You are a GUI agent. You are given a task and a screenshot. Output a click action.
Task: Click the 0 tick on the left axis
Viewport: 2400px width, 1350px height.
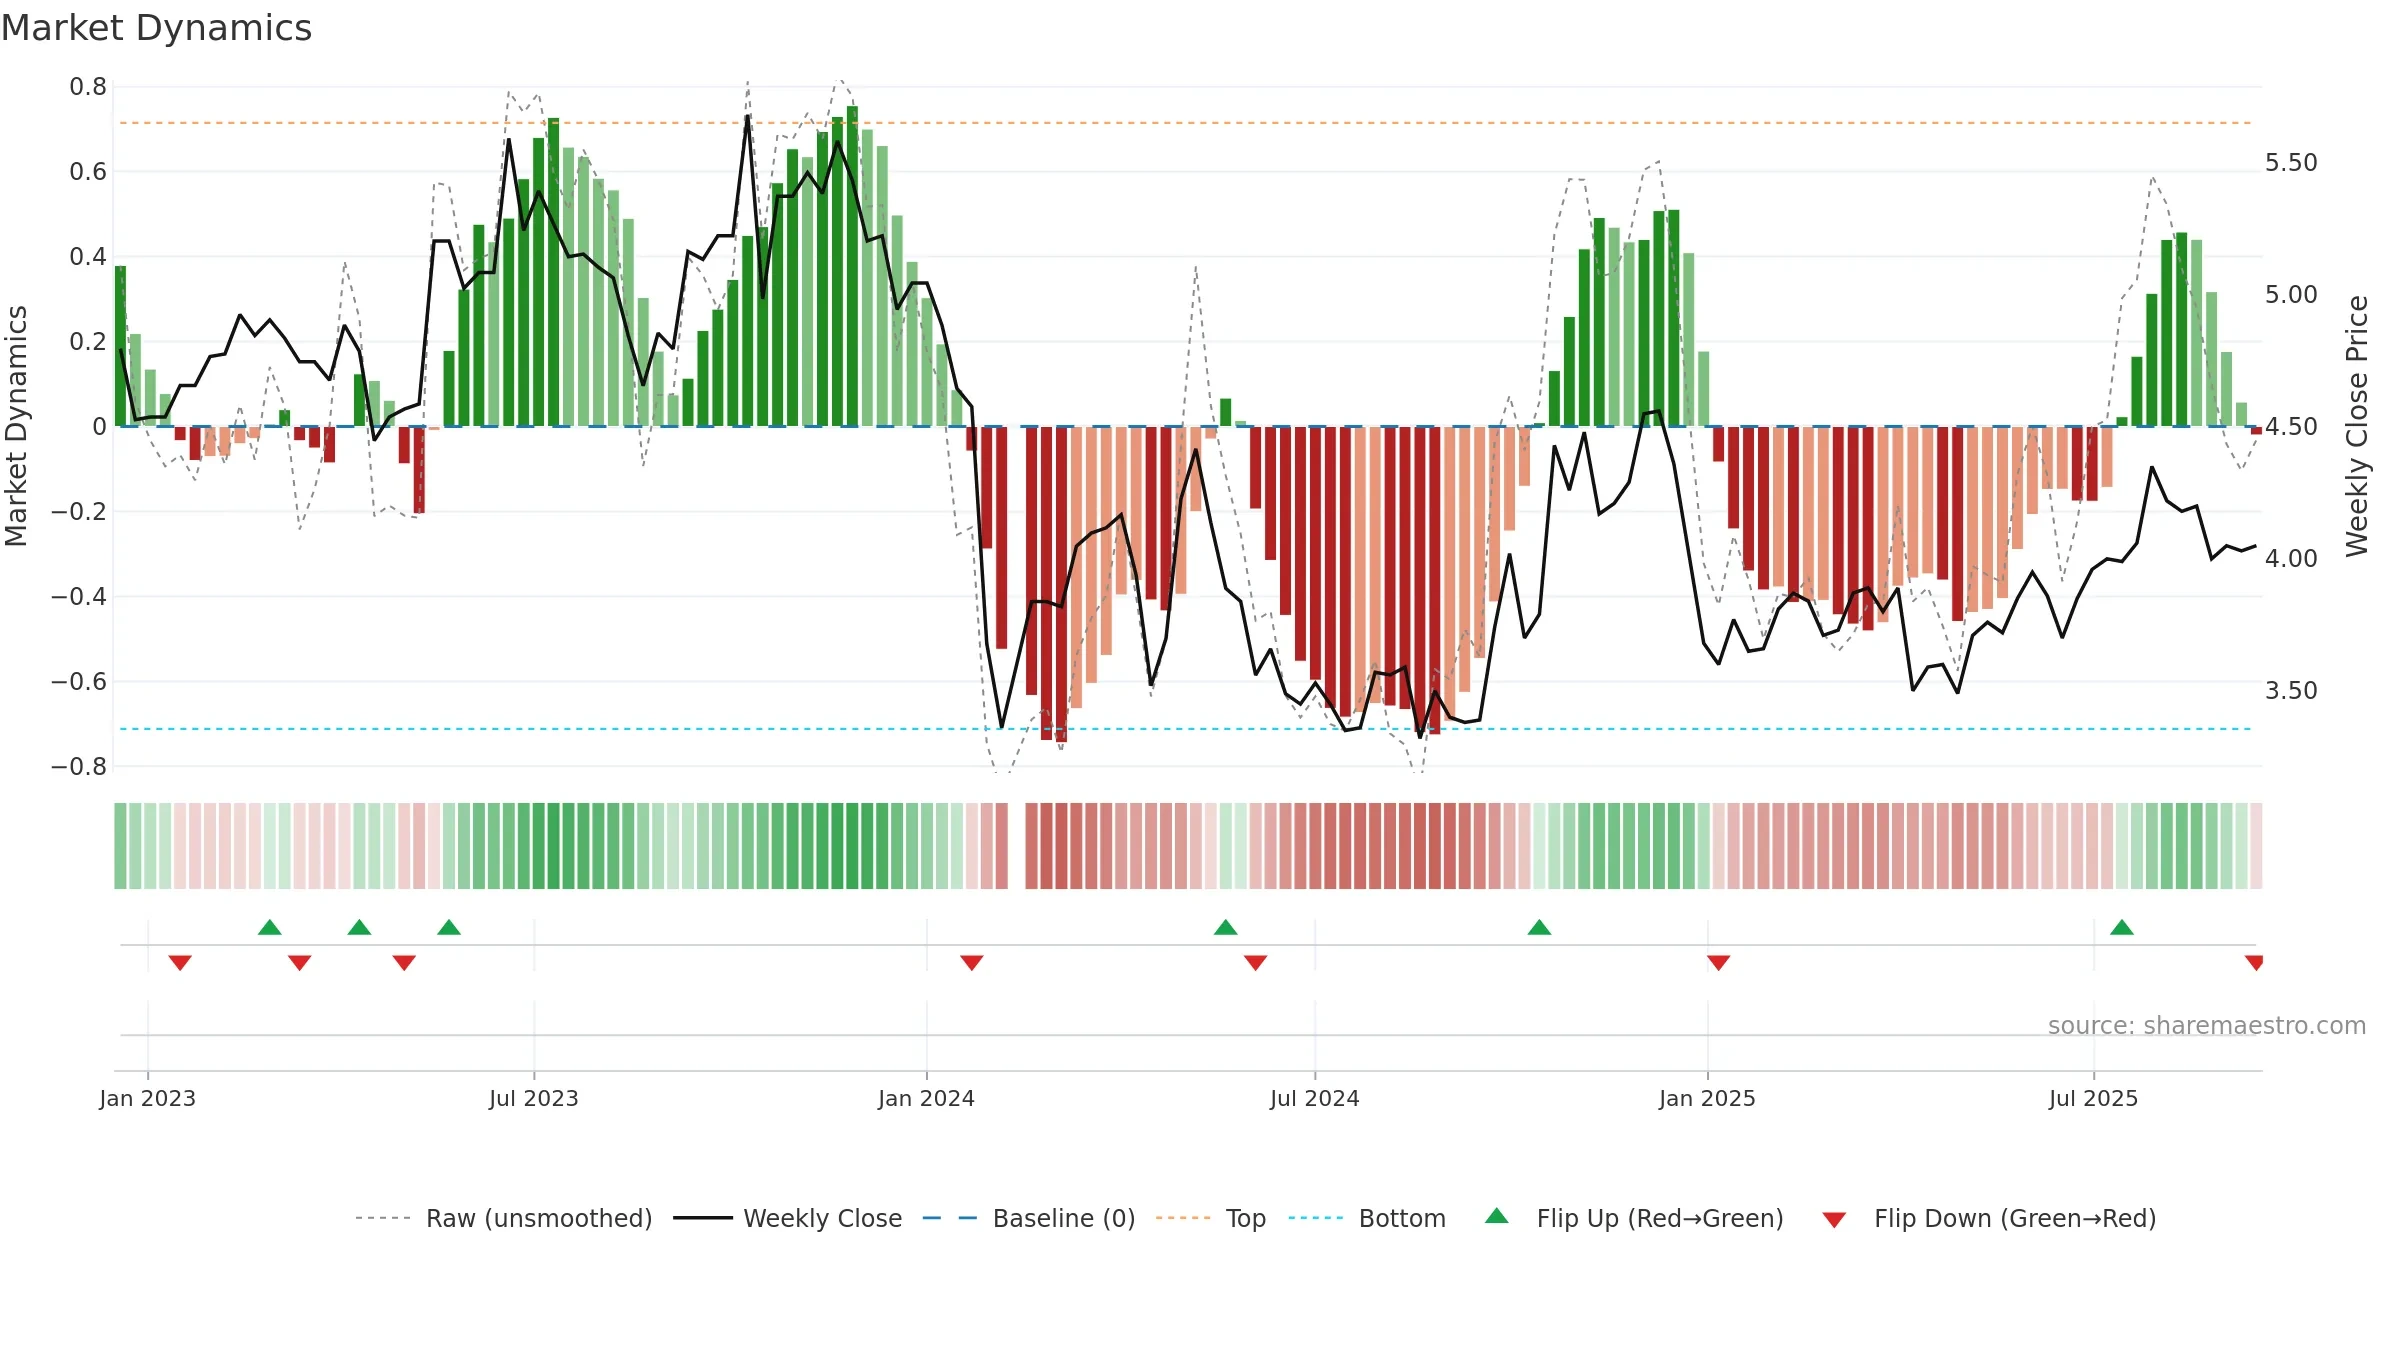click(99, 427)
